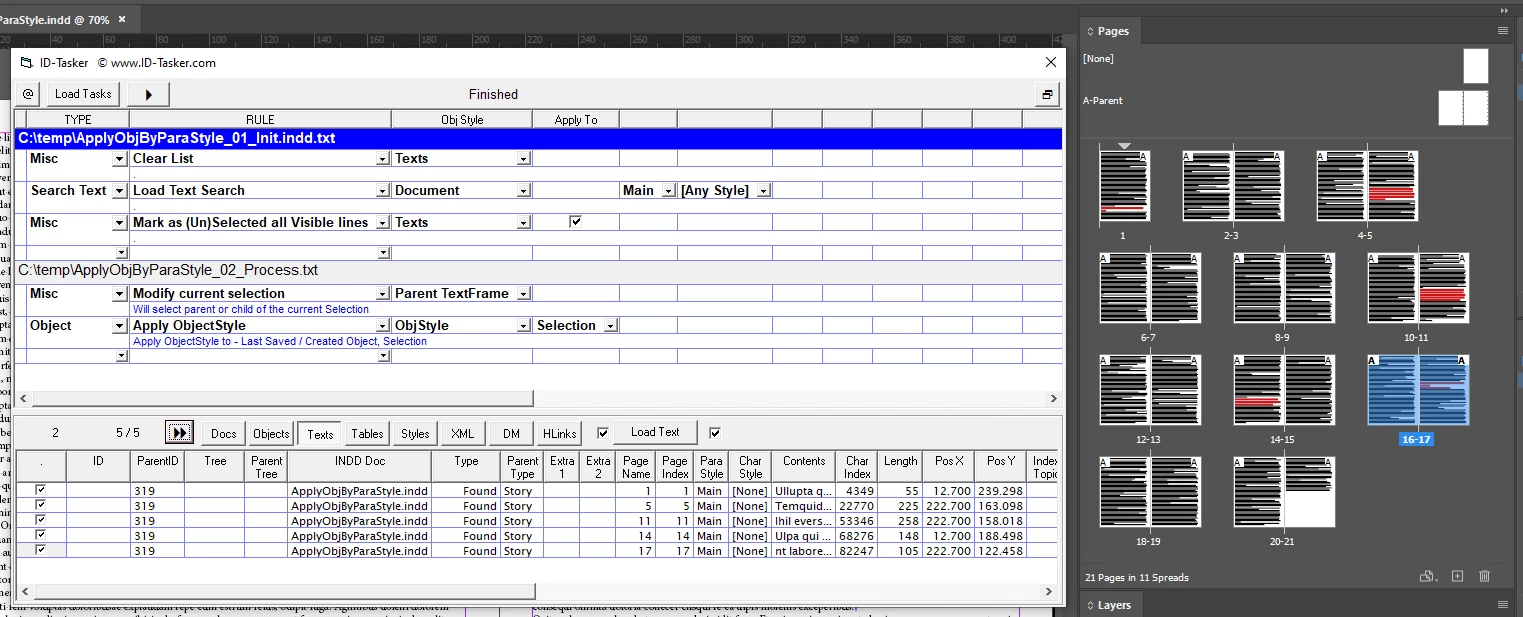Click the results table horizontal scrollbar
The image size is (1523, 617).
(285, 591)
